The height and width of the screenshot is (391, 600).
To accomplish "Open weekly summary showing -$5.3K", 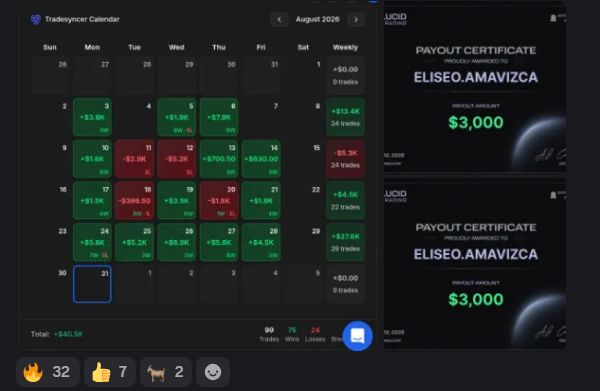I will [x=346, y=159].
